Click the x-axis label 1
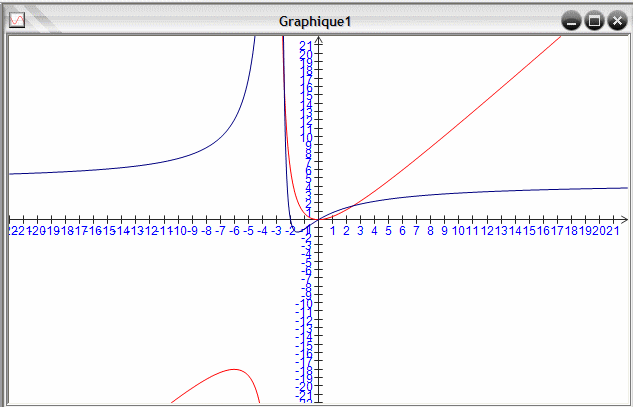The image size is (633, 407). (x=333, y=231)
